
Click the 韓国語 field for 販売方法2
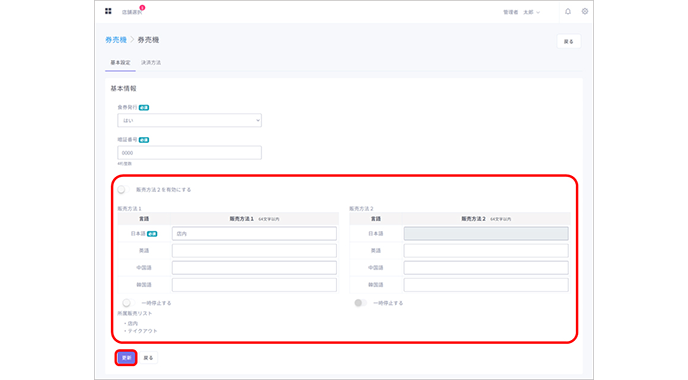click(486, 285)
